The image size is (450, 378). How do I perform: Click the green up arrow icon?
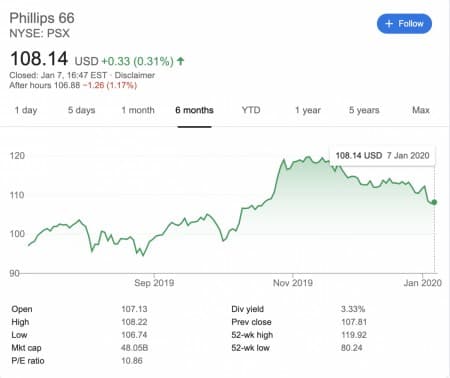tap(180, 61)
